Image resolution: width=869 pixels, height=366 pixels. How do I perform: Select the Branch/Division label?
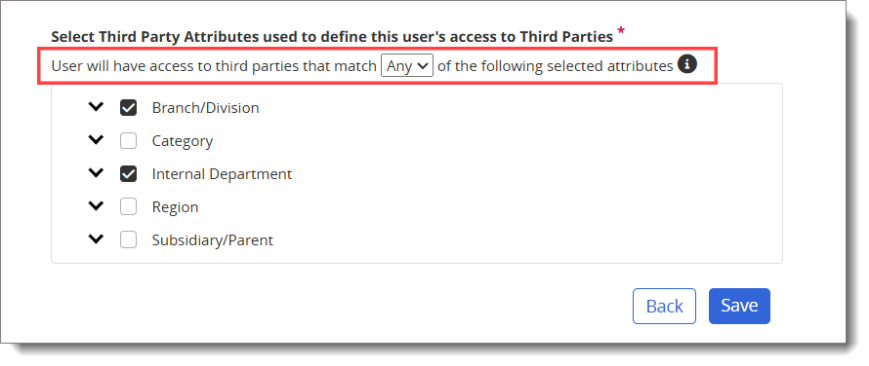point(206,108)
